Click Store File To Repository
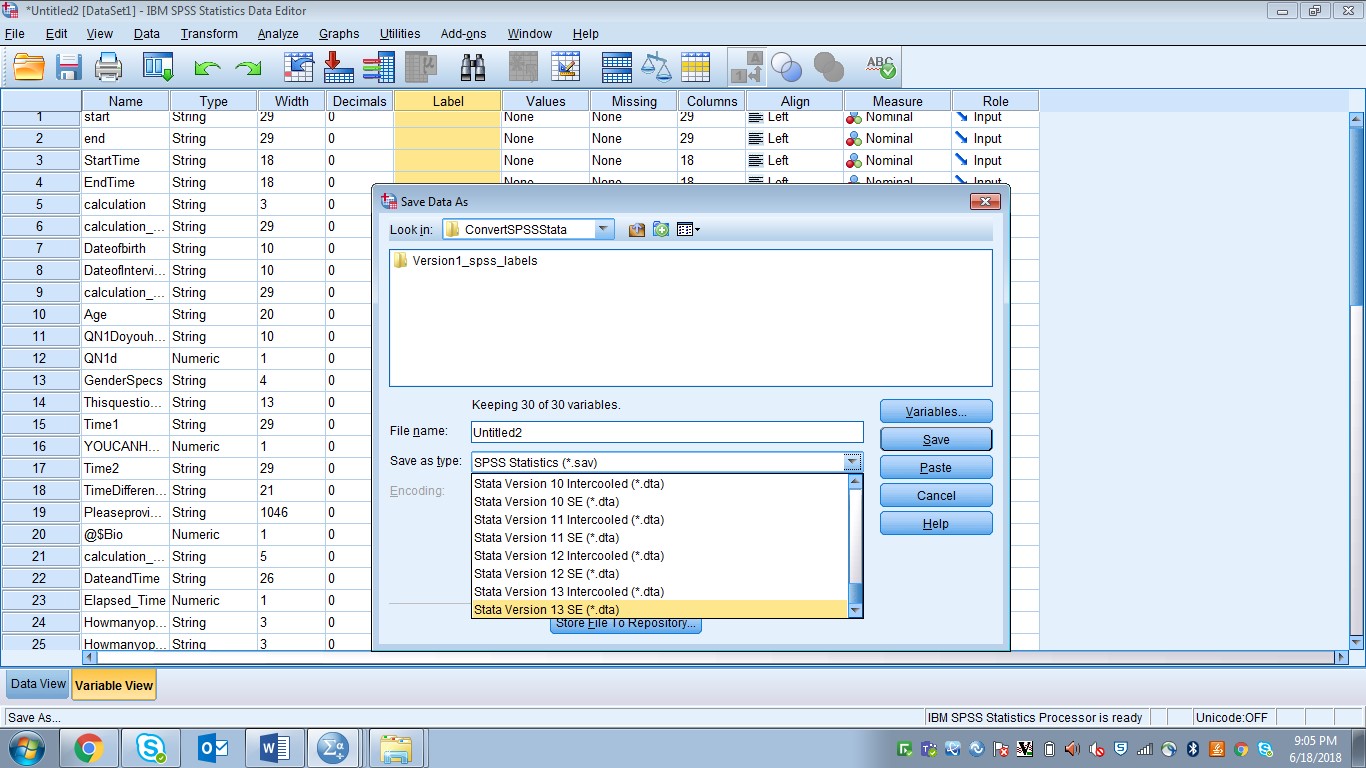Image resolution: width=1366 pixels, height=768 pixels. pyautogui.click(x=625, y=623)
